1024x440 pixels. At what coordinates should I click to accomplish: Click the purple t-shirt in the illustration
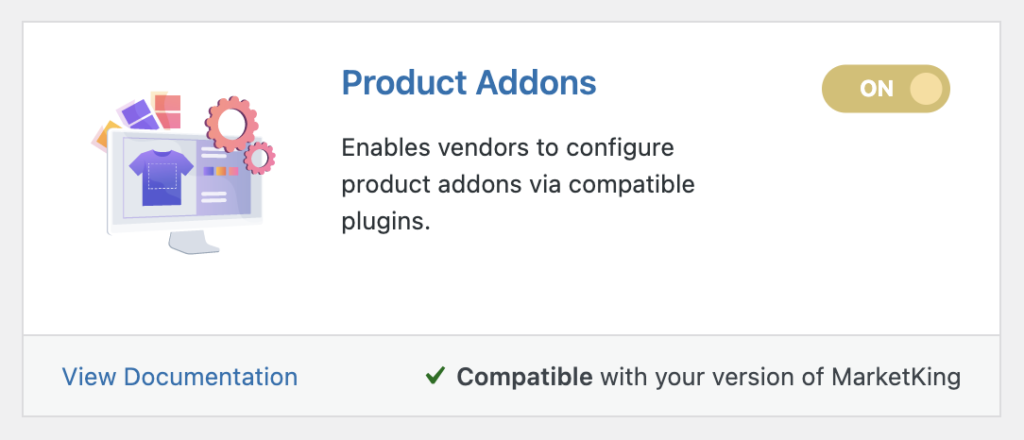(x=161, y=178)
